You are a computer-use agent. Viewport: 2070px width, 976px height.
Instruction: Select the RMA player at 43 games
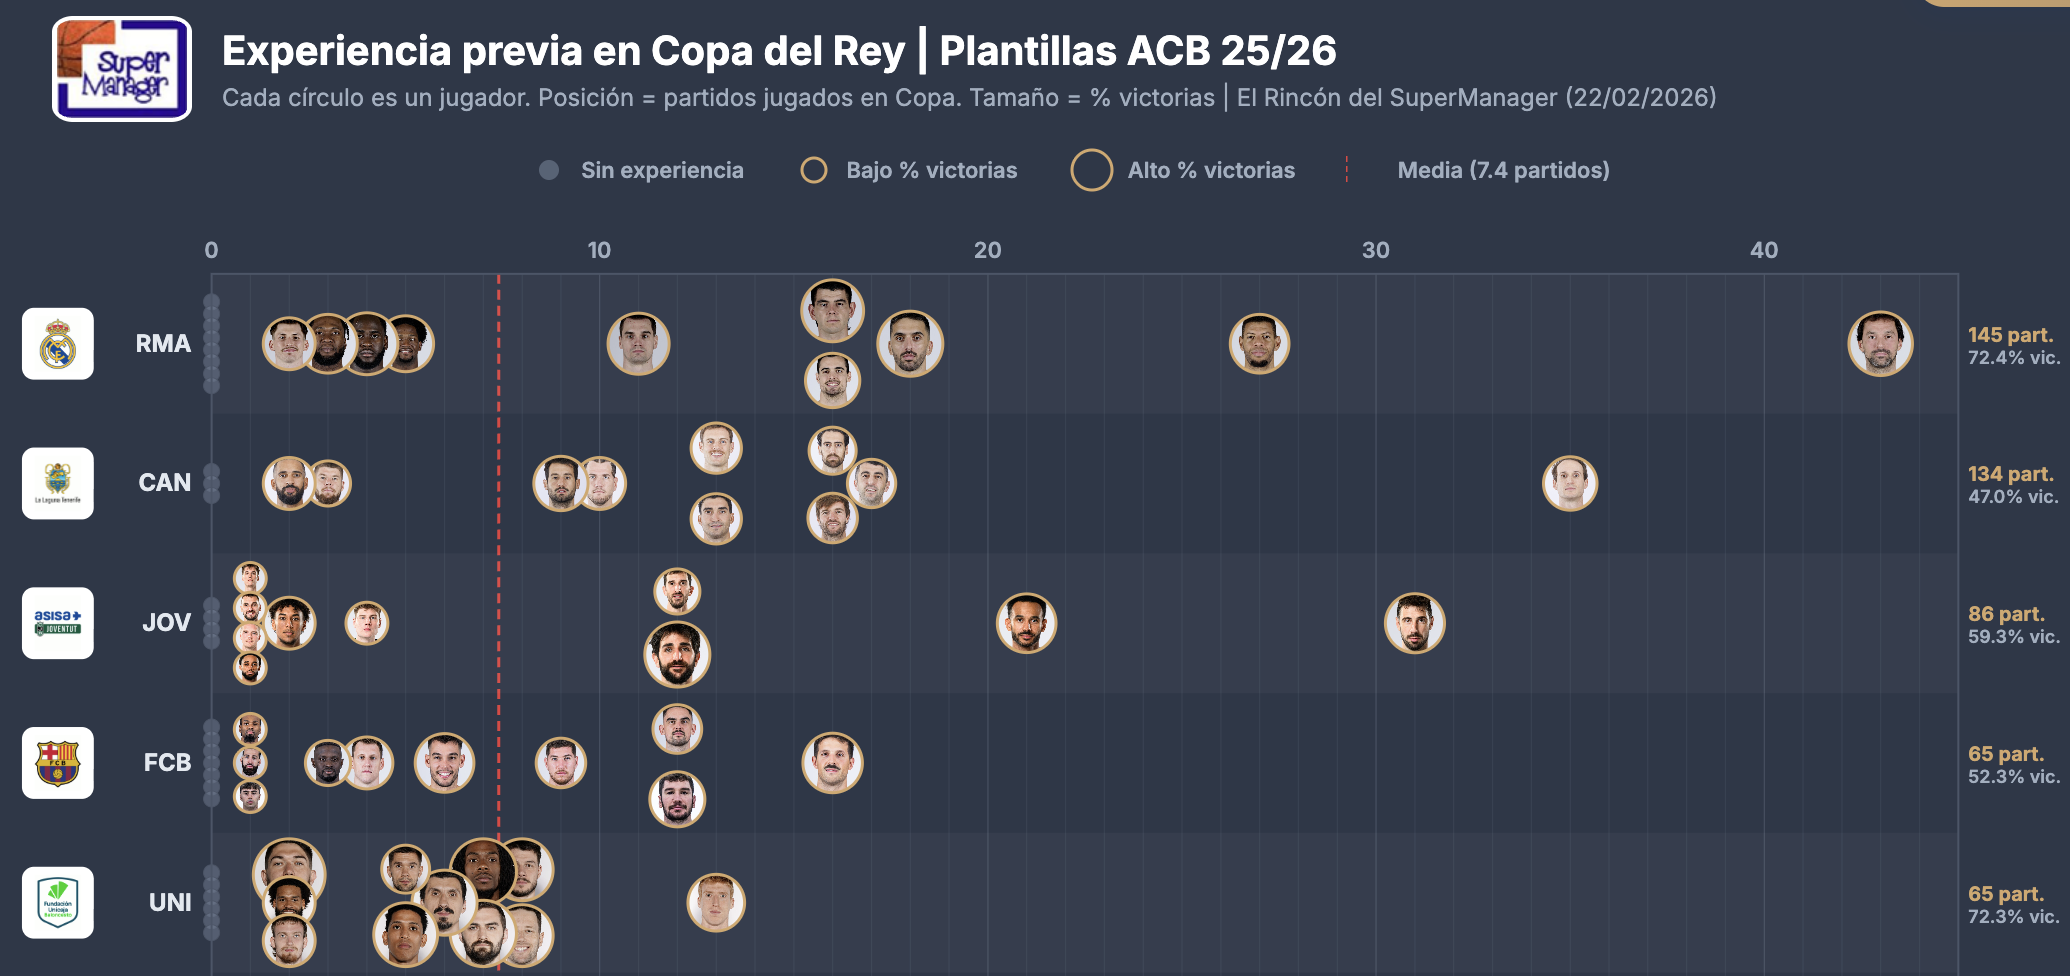(1880, 344)
